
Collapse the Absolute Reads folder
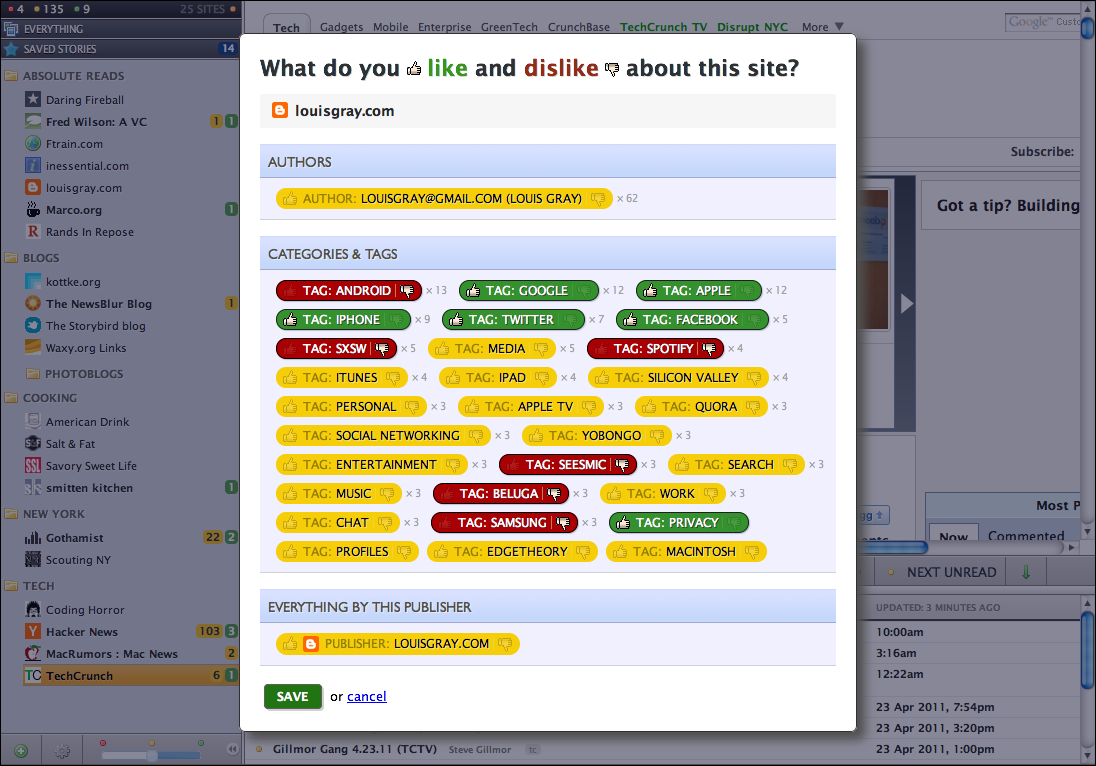click(10, 75)
